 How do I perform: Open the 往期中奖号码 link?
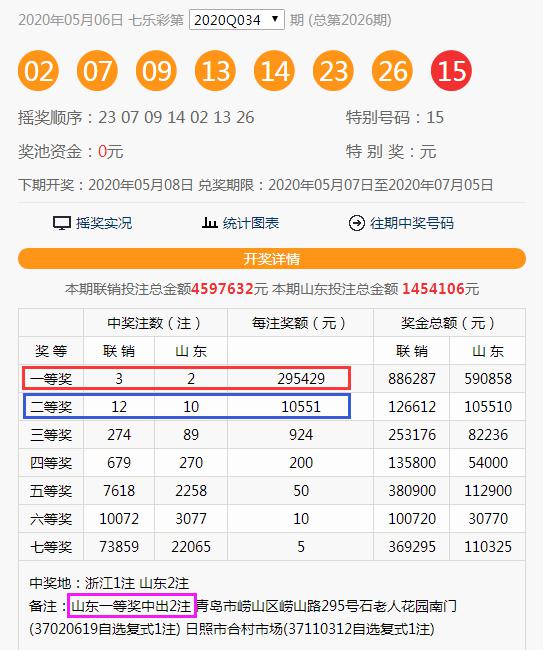click(412, 223)
